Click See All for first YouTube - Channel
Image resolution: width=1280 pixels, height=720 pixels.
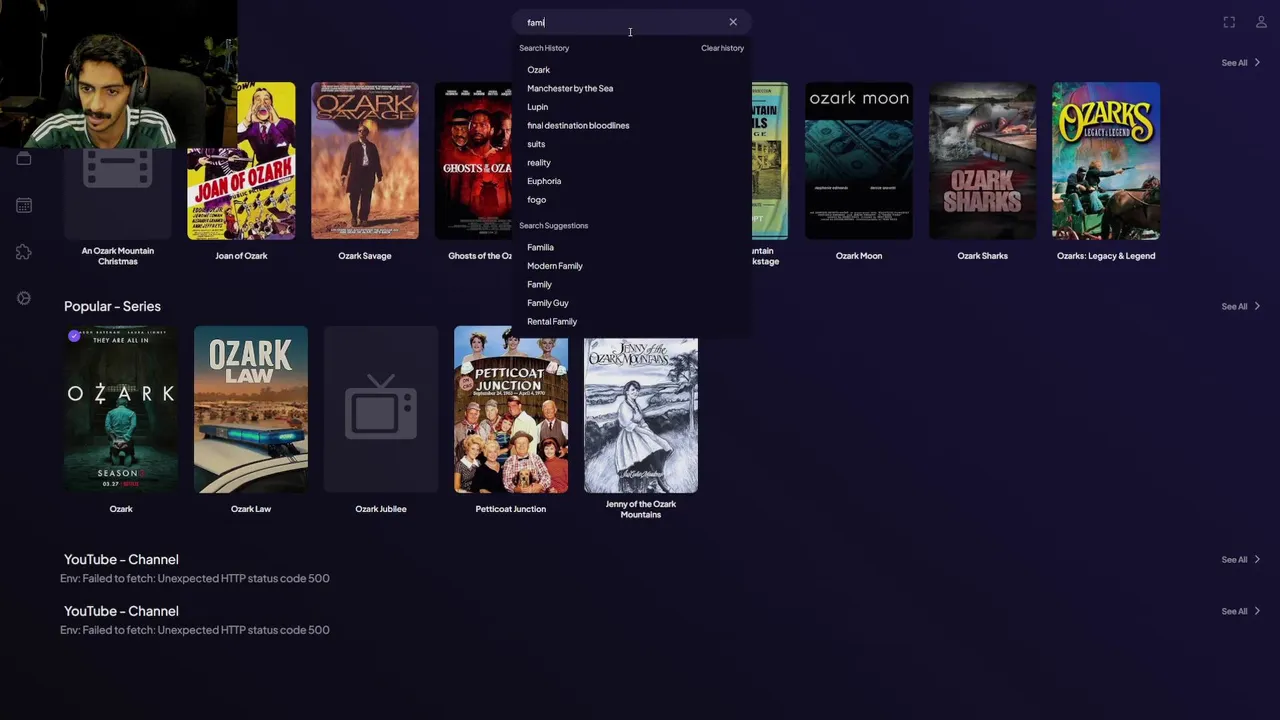click(1240, 560)
